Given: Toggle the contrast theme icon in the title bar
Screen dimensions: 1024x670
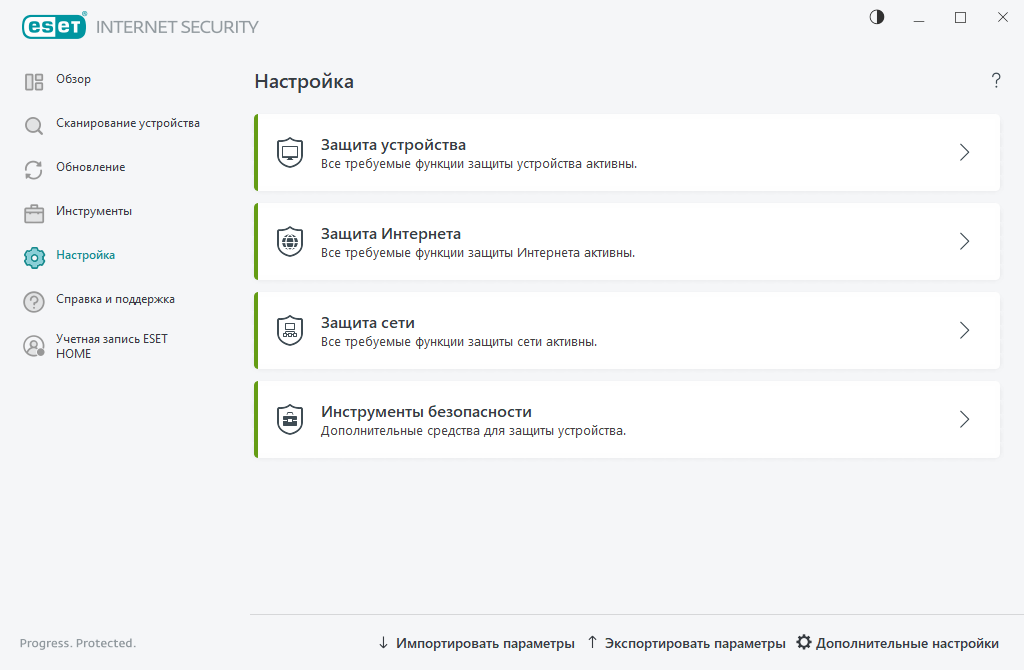Looking at the screenshot, I should click(x=877, y=18).
